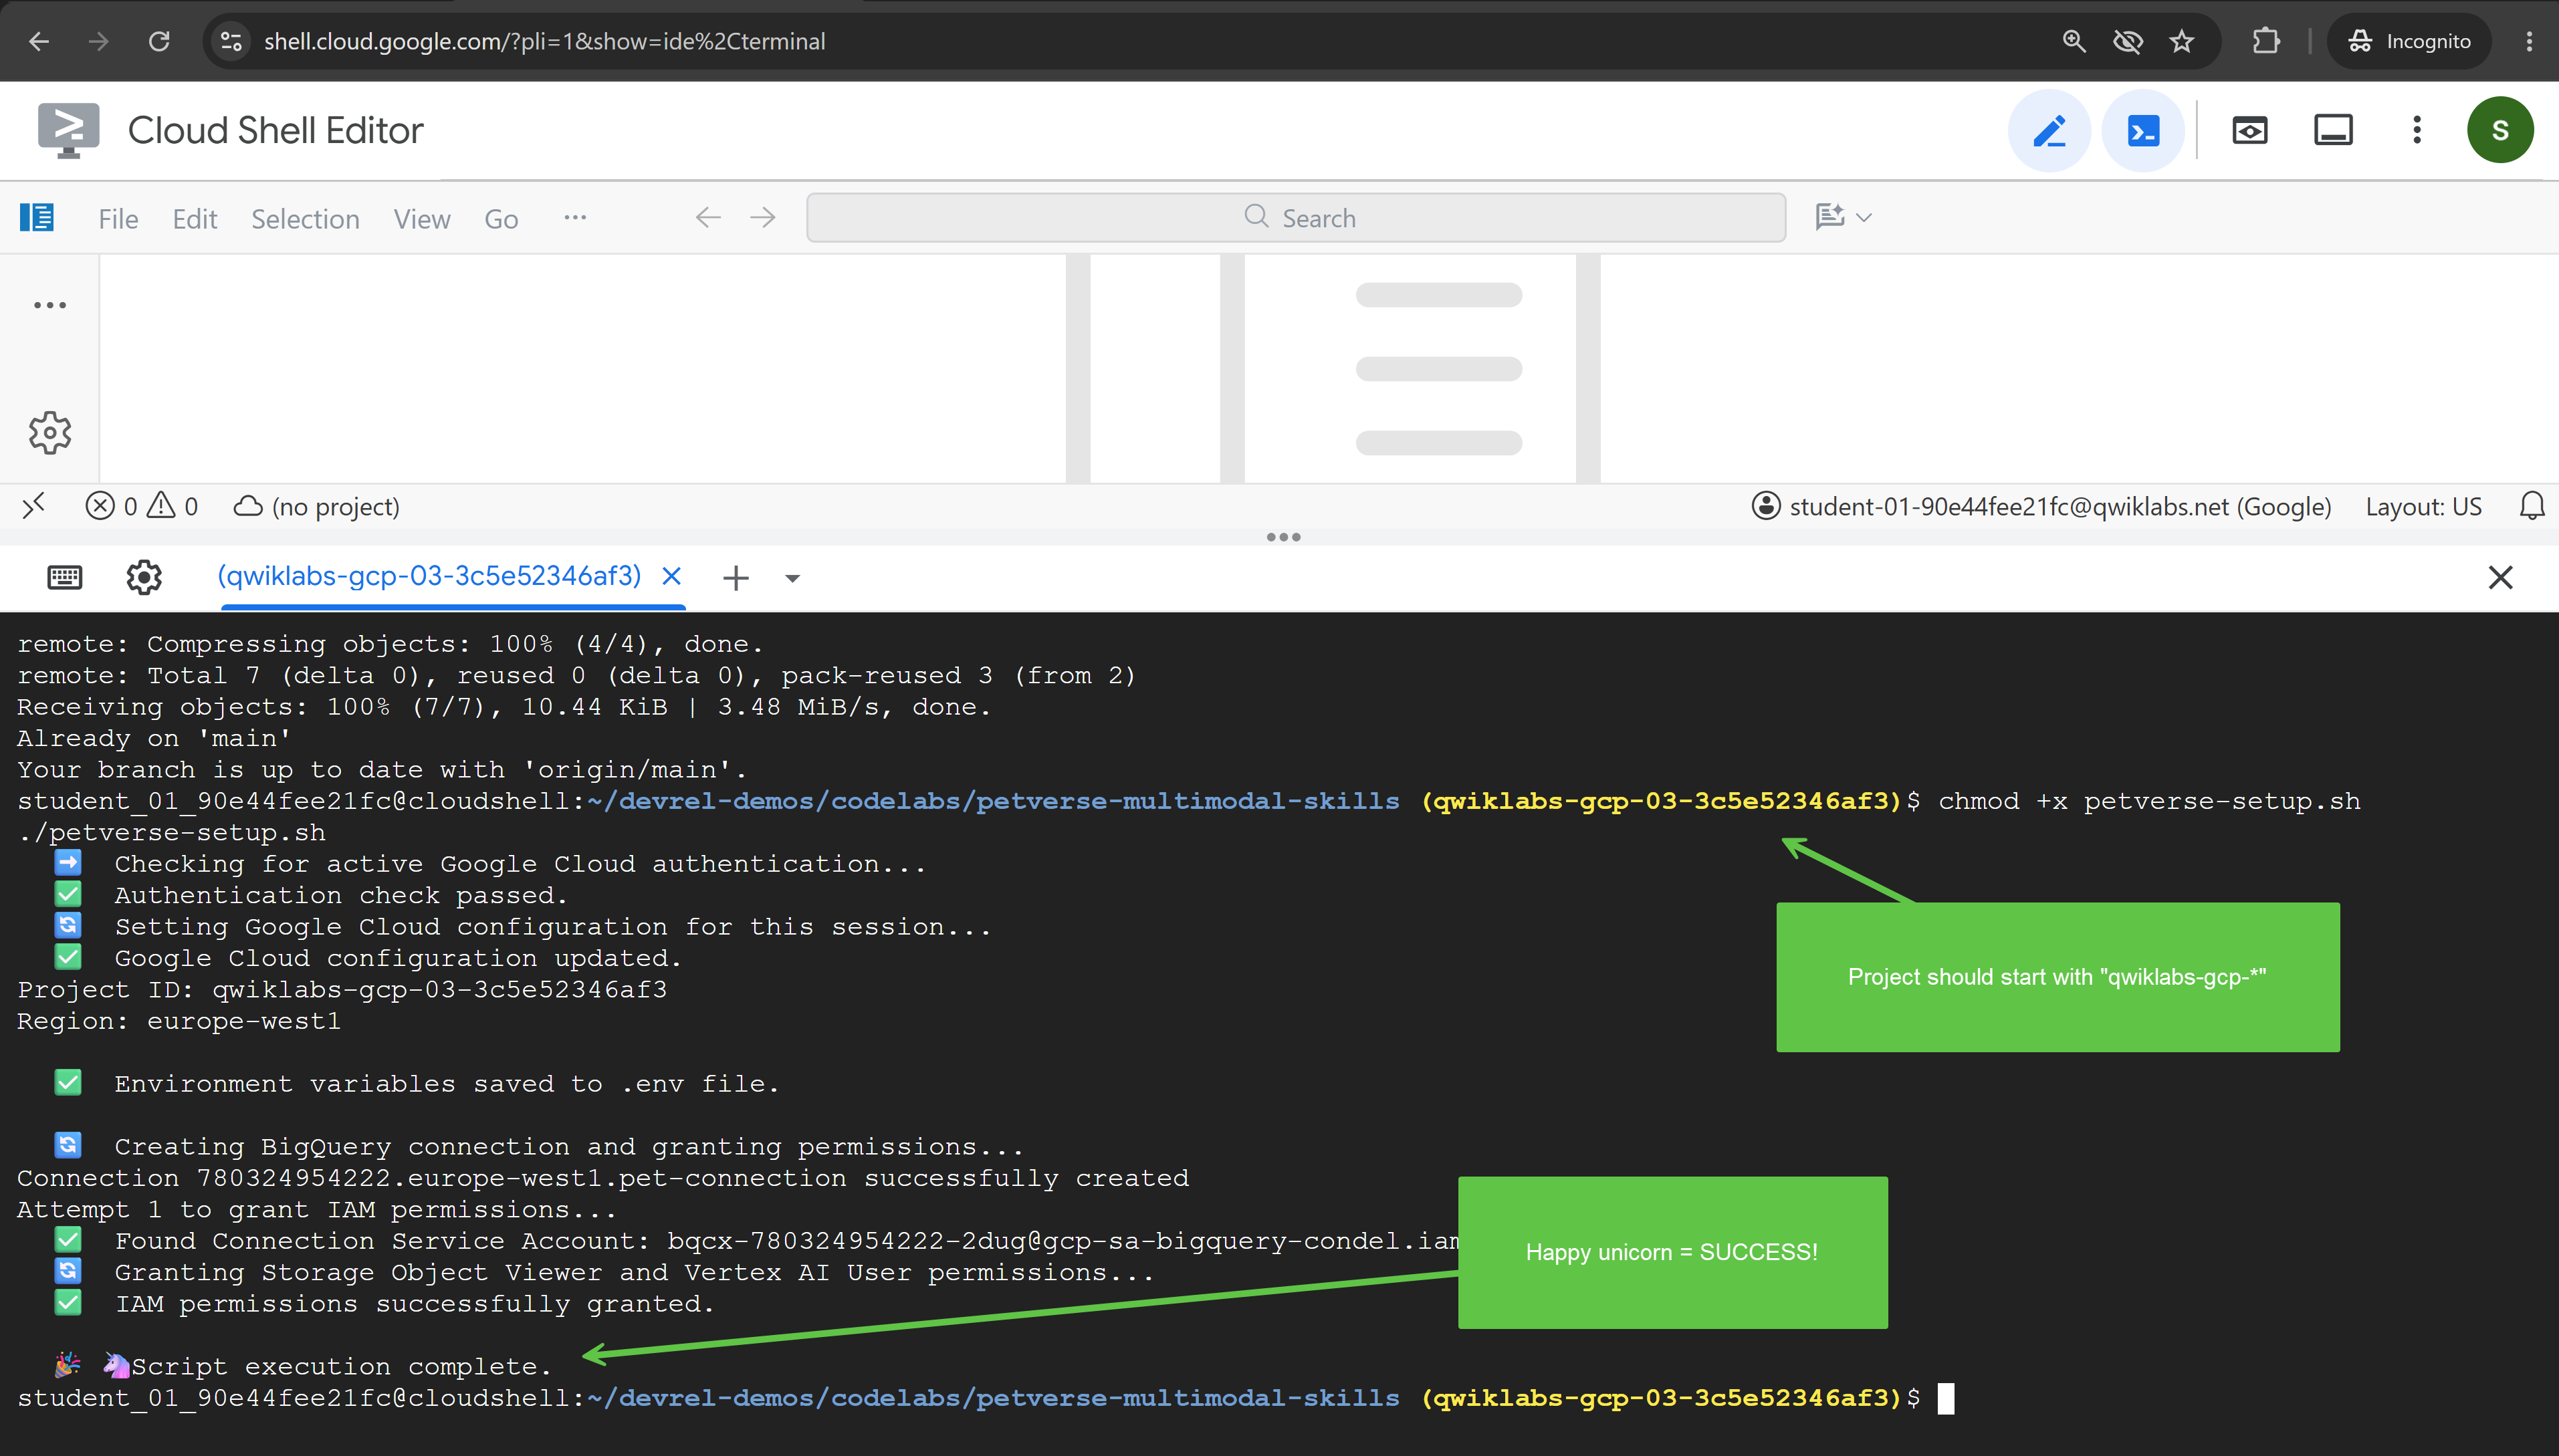Click the (no project) status item
2559x1456 pixels.
[316, 507]
